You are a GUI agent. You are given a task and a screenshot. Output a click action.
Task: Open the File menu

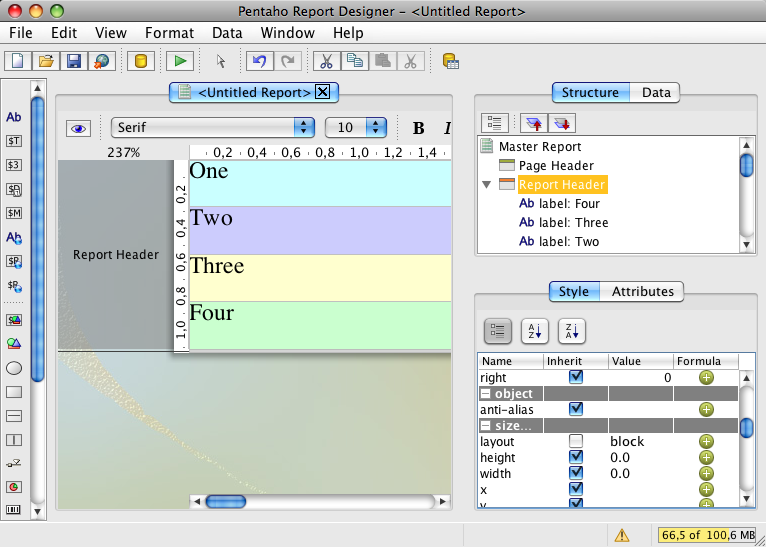tap(21, 33)
